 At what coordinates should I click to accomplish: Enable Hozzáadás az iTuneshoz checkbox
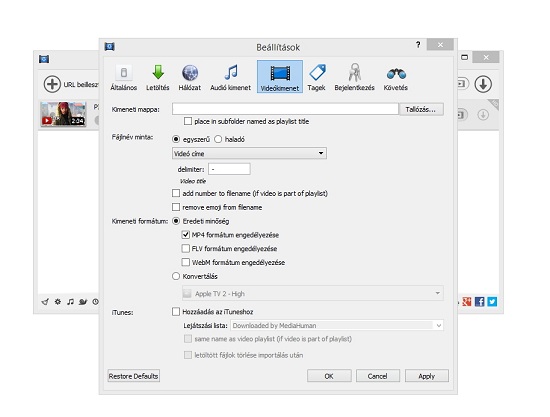[x=176, y=312]
